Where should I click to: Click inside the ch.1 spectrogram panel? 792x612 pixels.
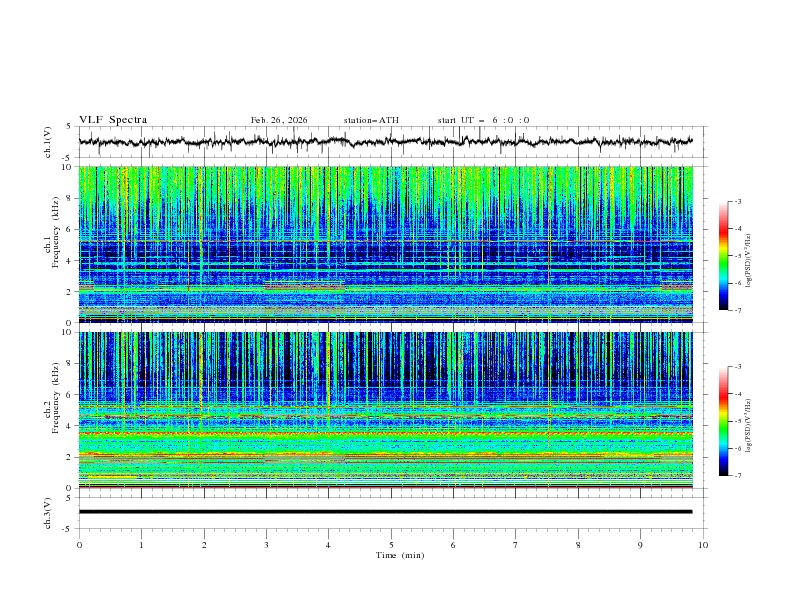[385, 244]
